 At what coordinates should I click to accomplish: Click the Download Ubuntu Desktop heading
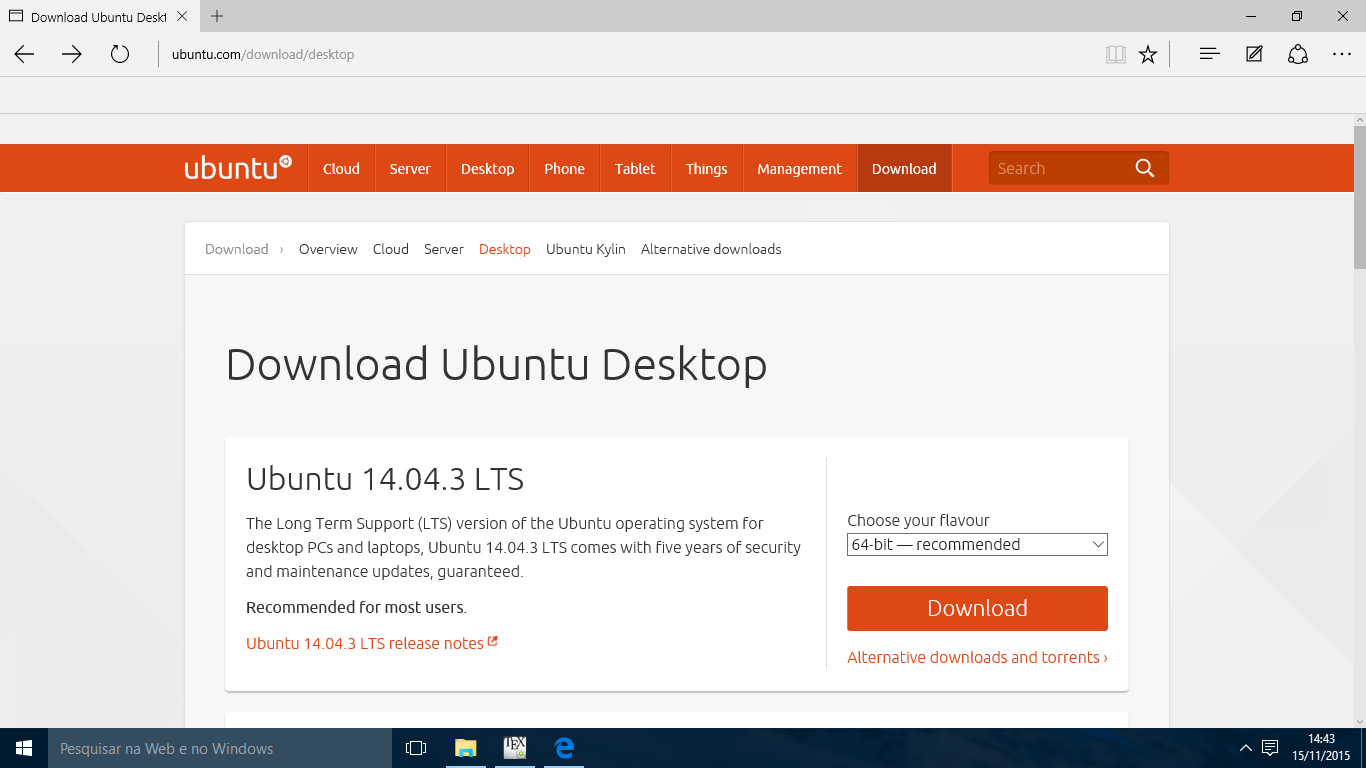point(496,364)
